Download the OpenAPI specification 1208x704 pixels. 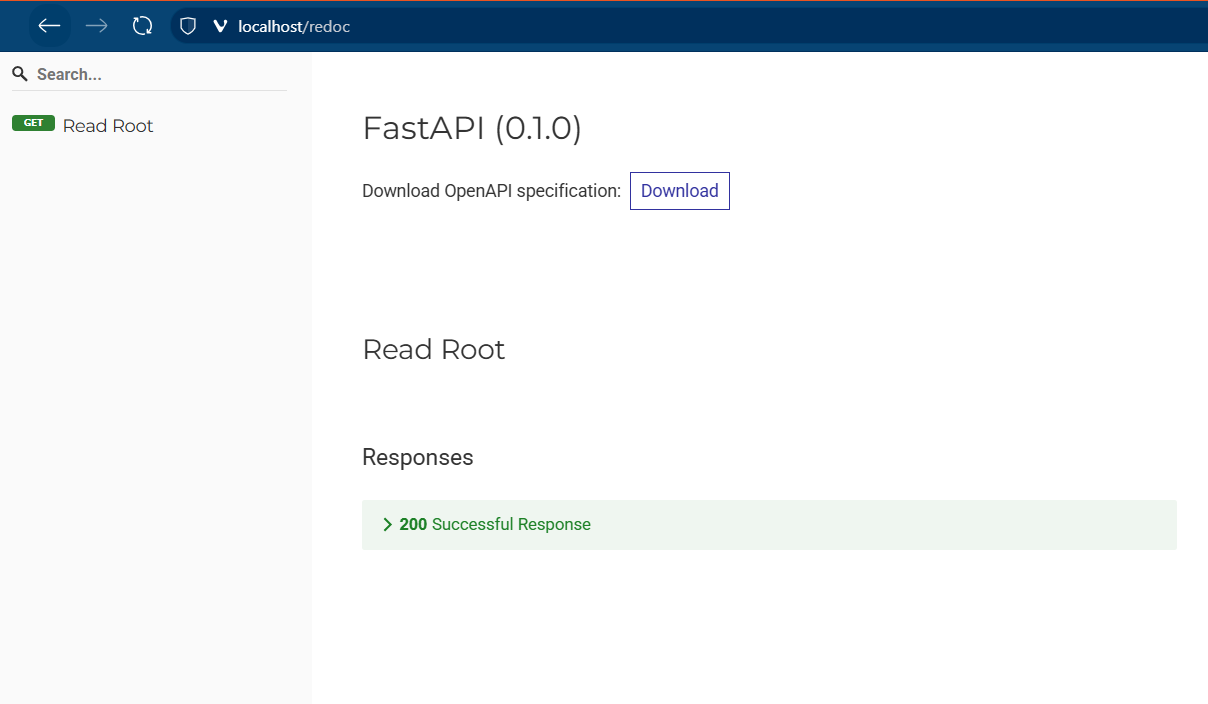click(679, 191)
